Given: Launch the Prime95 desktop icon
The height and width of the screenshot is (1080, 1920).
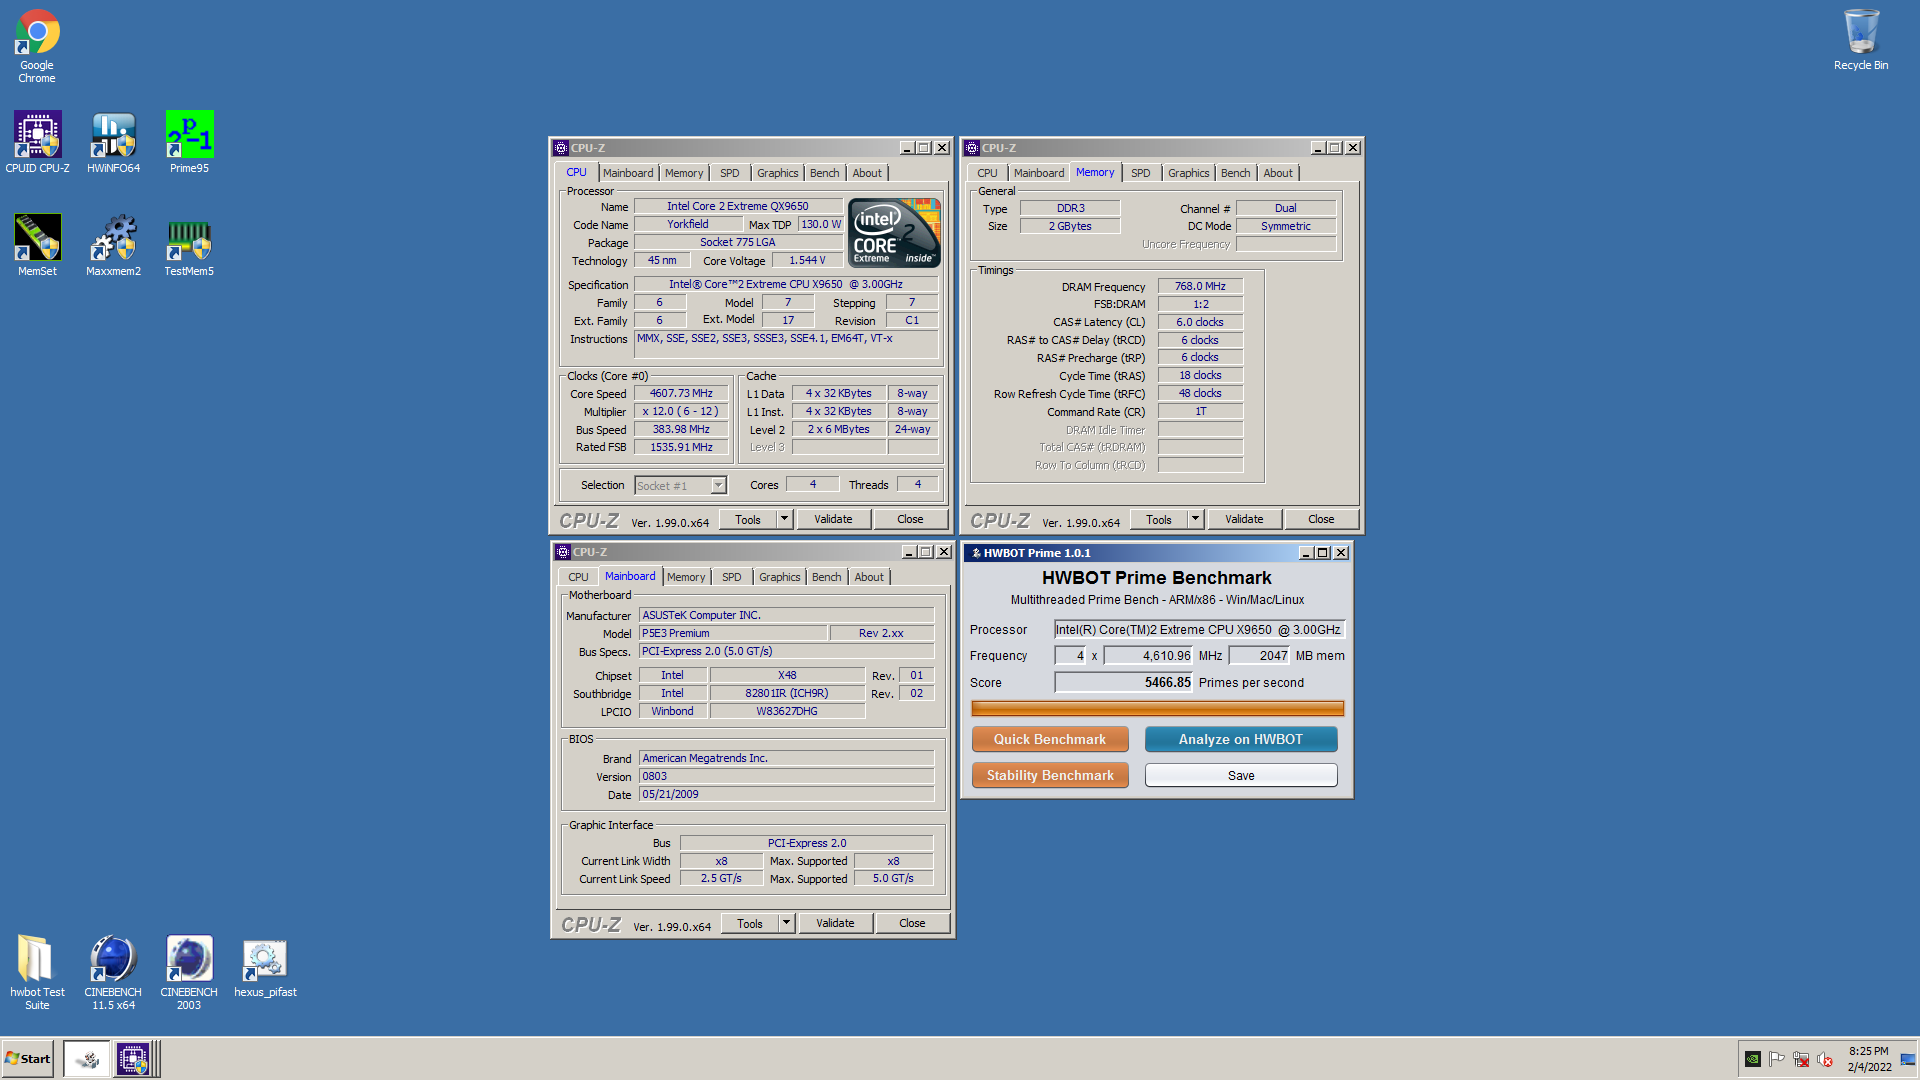Looking at the screenshot, I should pos(189,142).
